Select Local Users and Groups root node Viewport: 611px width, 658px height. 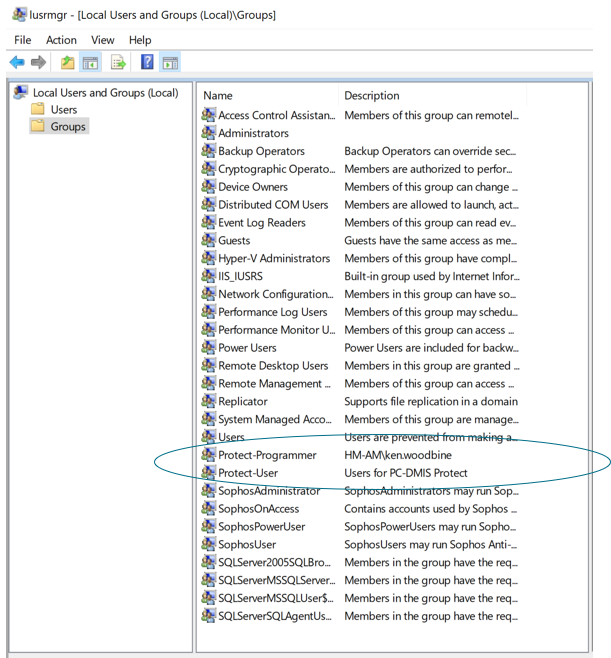[105, 93]
